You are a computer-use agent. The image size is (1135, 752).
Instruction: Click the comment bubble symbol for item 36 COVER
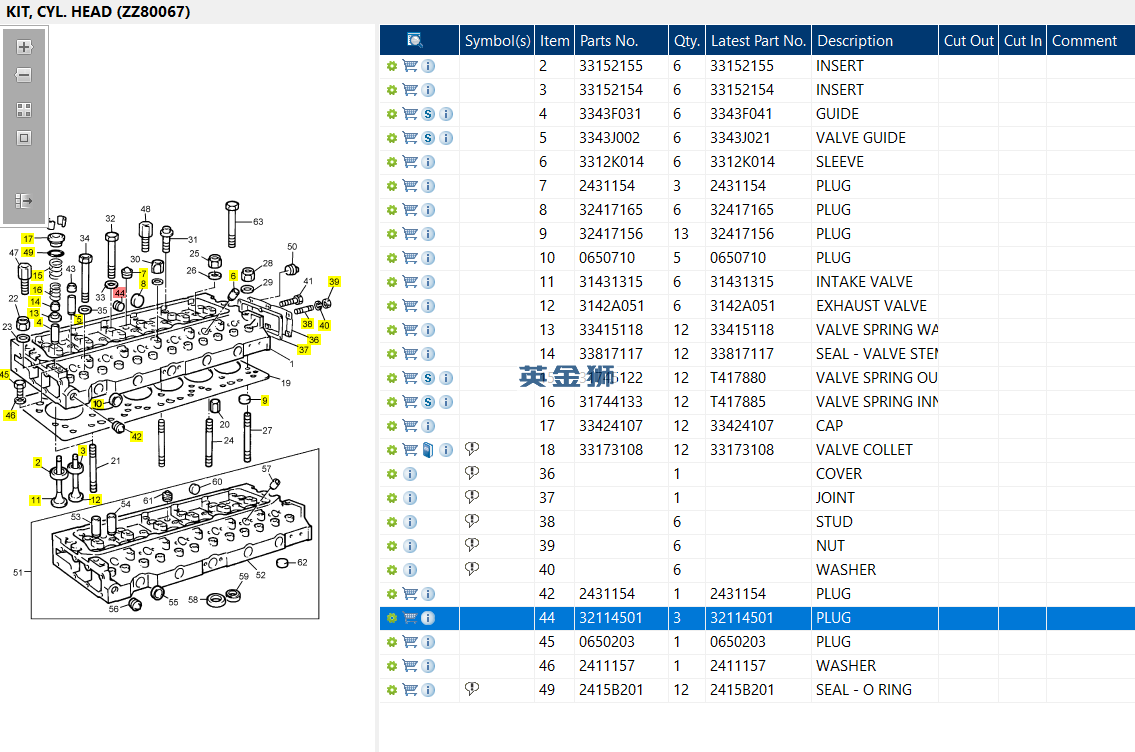pos(472,473)
